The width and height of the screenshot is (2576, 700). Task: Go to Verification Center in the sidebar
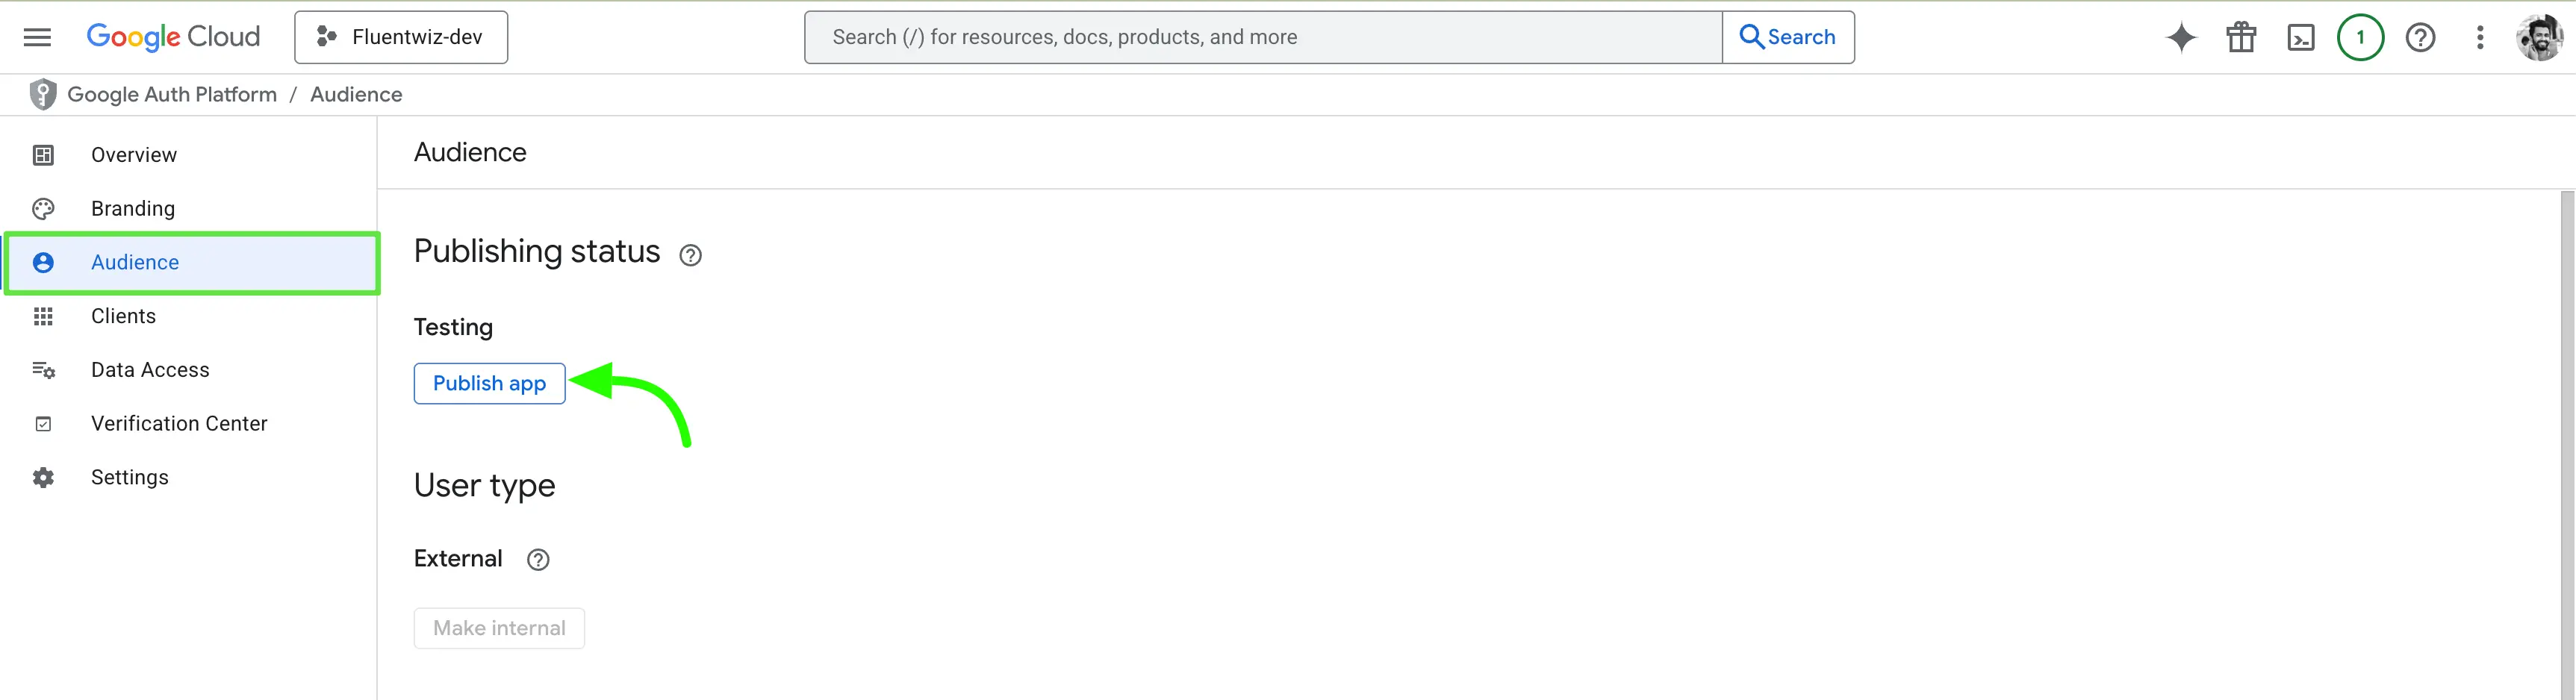click(x=179, y=423)
